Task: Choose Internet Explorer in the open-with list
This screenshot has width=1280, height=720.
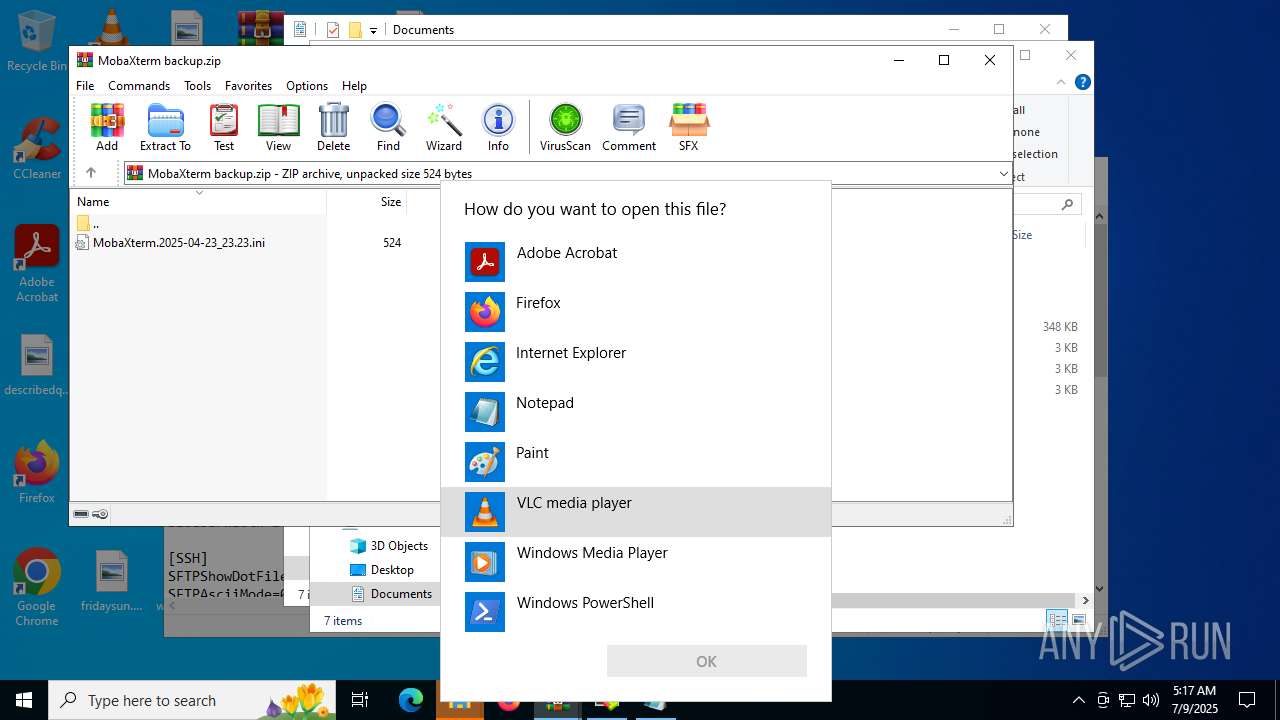Action: point(636,362)
